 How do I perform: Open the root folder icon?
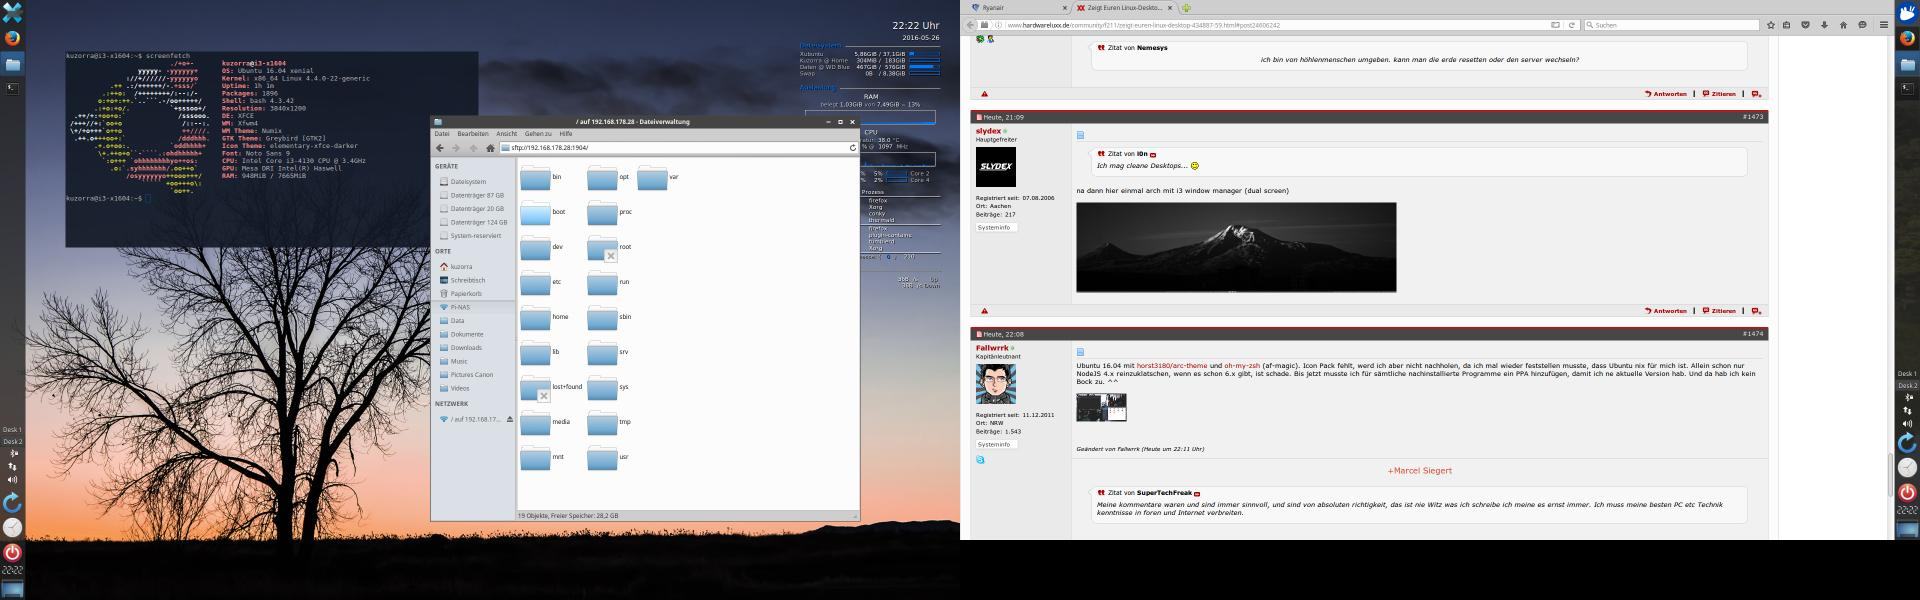click(x=602, y=247)
